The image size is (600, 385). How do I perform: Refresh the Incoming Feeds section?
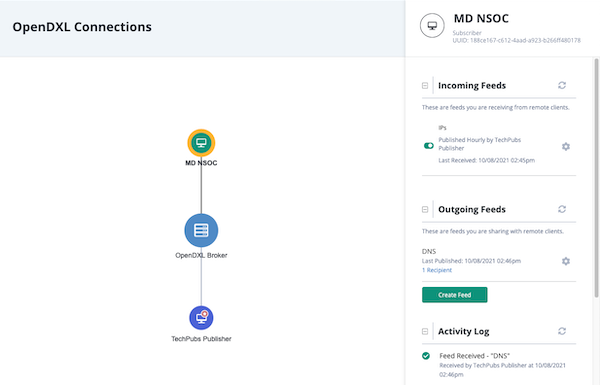coord(562,85)
